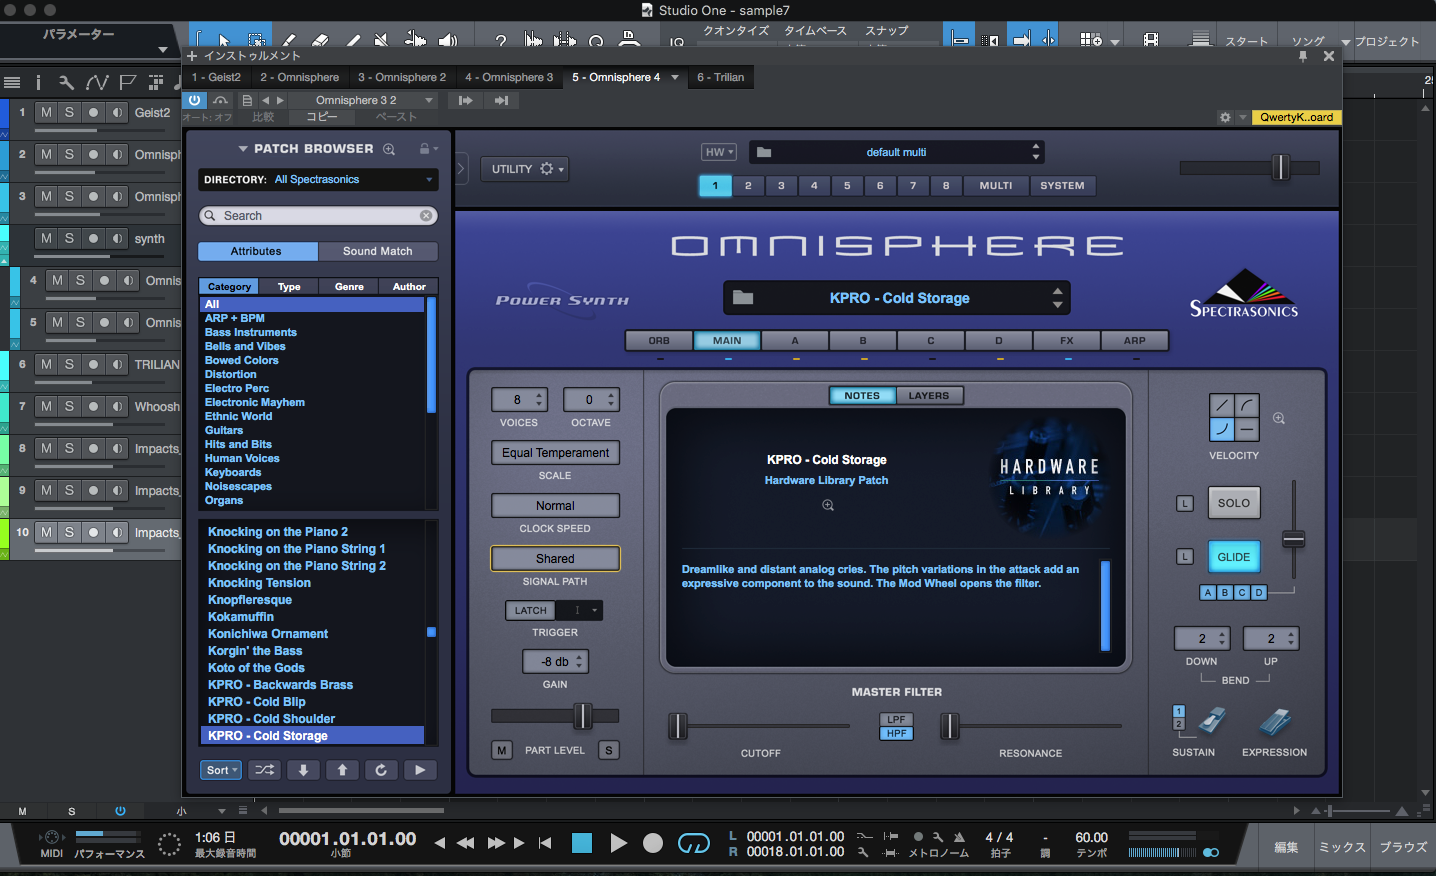Viewport: 1436px width, 876px height.
Task: Start playback with transport Play button
Action: tap(618, 843)
